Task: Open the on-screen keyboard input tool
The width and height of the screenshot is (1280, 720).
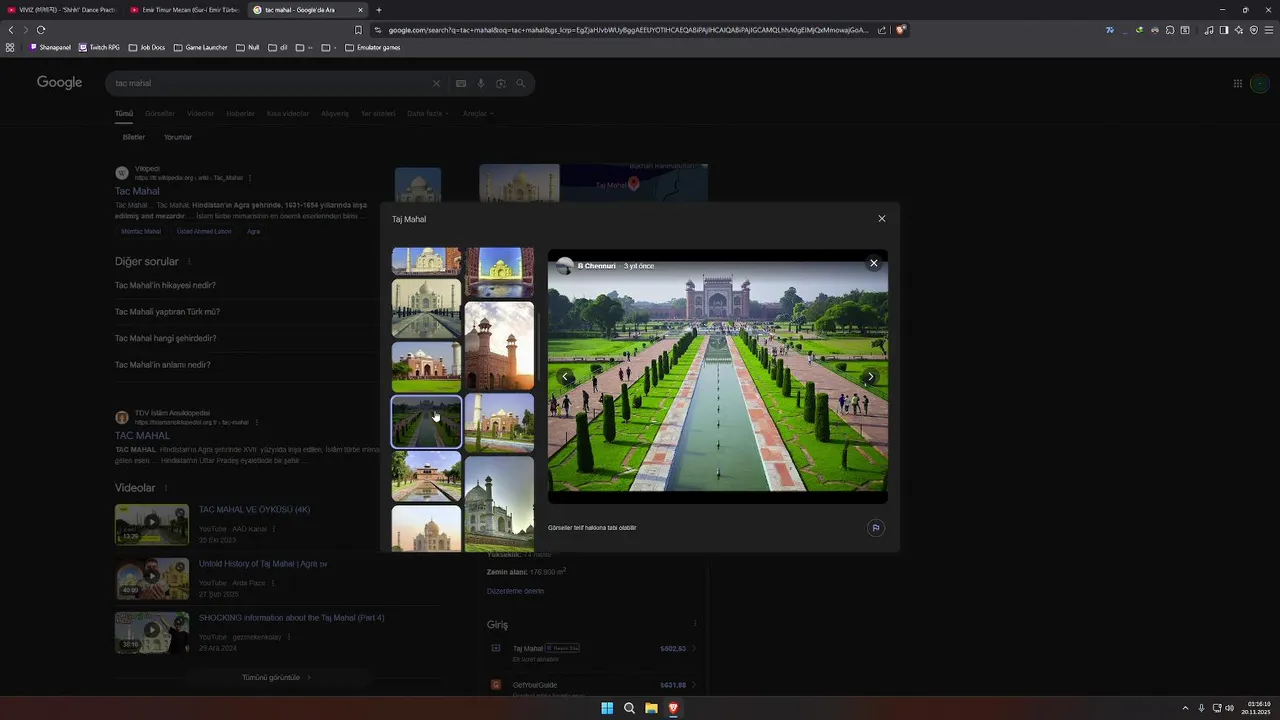Action: 461,84
